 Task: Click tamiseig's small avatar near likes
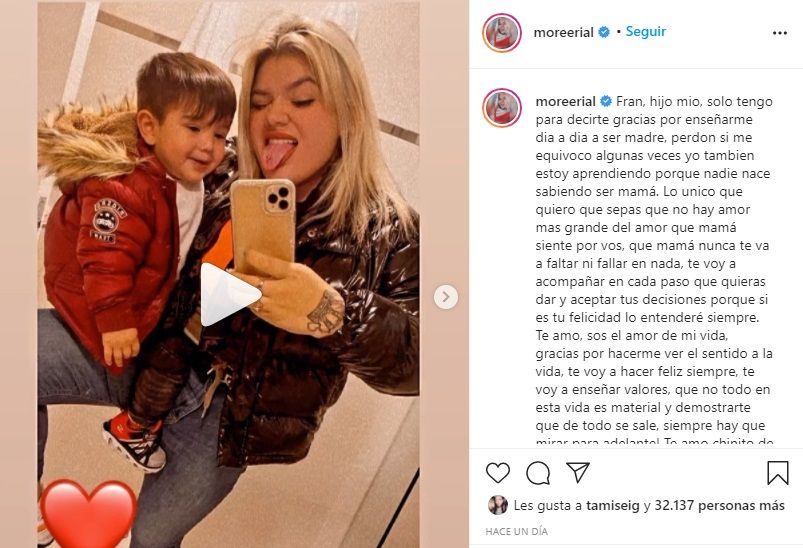tap(498, 505)
